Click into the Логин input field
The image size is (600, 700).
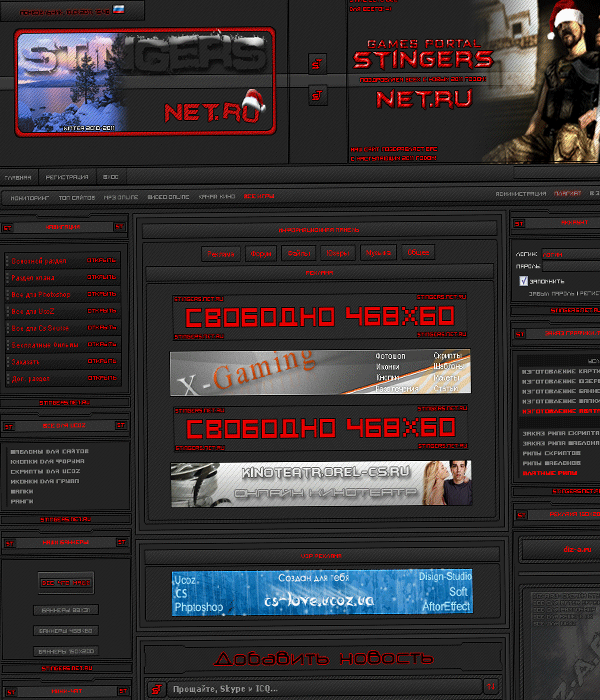point(571,254)
